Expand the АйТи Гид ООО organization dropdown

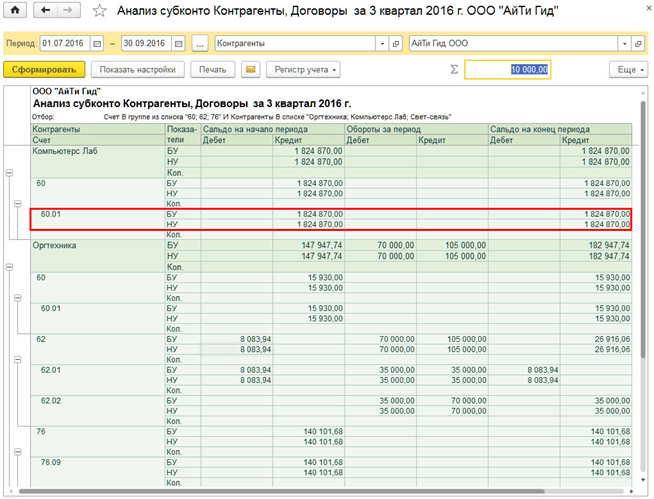pyautogui.click(x=625, y=45)
